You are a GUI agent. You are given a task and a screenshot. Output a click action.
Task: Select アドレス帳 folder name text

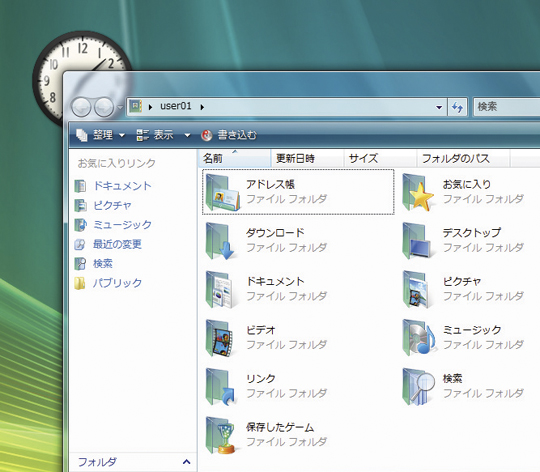point(270,185)
